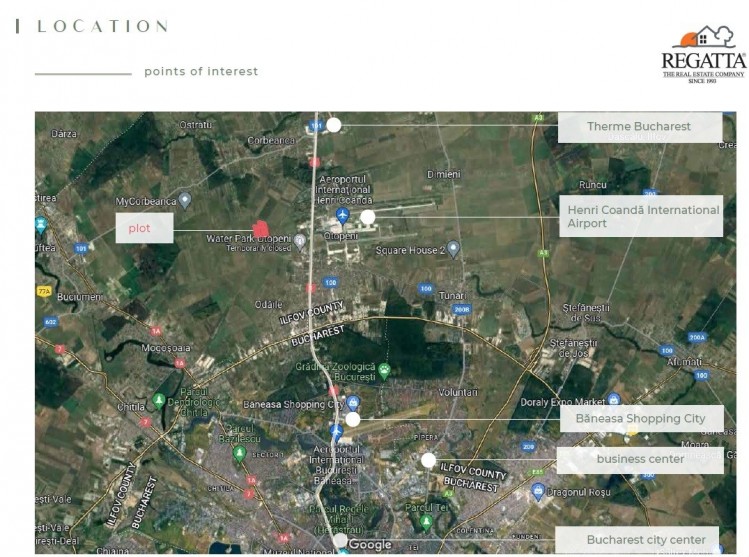This screenshot has height=557, width=749.
Task: Click the Băneasa Shopping City label box
Action: (642, 418)
